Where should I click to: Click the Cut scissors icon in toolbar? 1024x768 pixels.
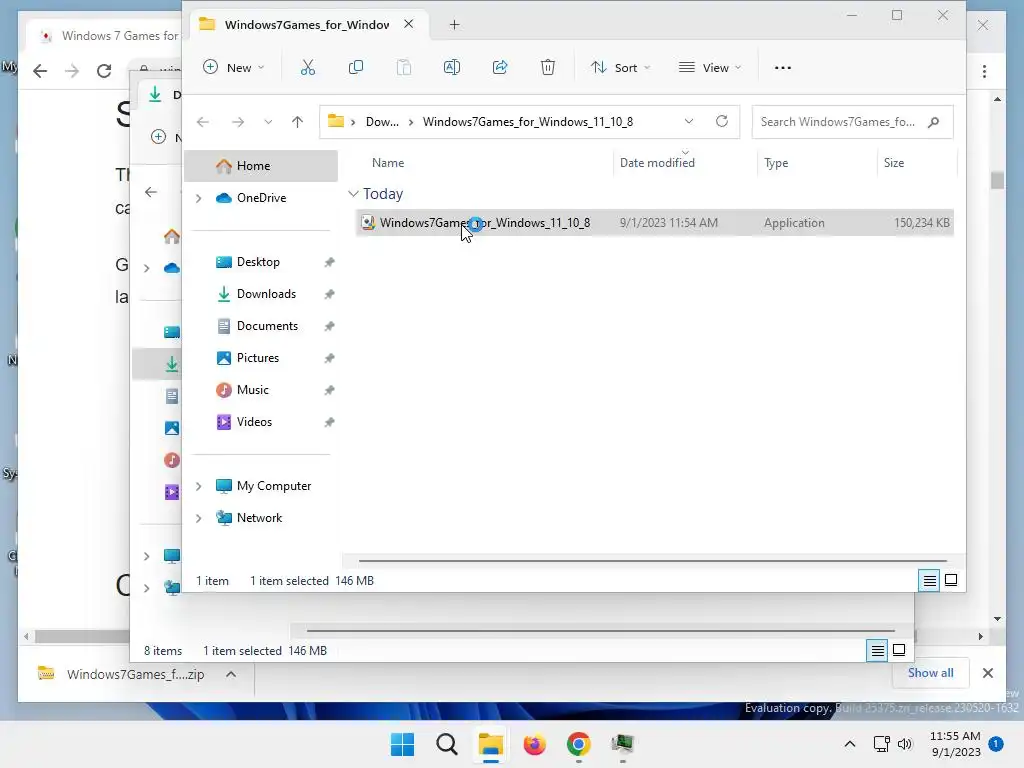[308, 67]
